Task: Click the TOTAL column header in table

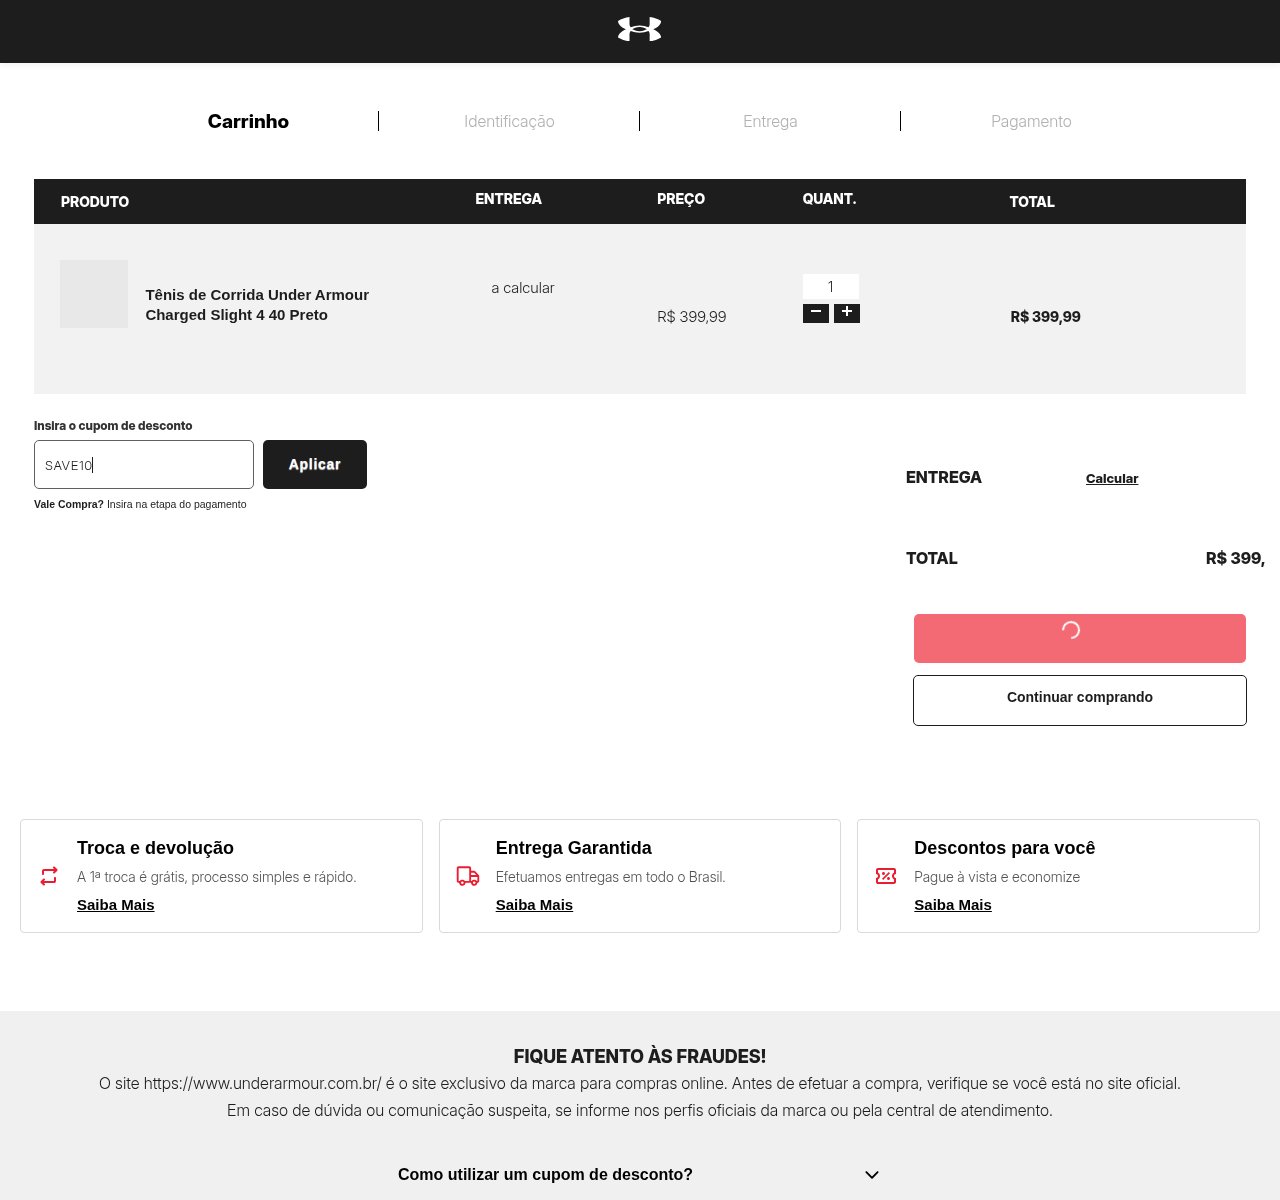Action: (1032, 202)
